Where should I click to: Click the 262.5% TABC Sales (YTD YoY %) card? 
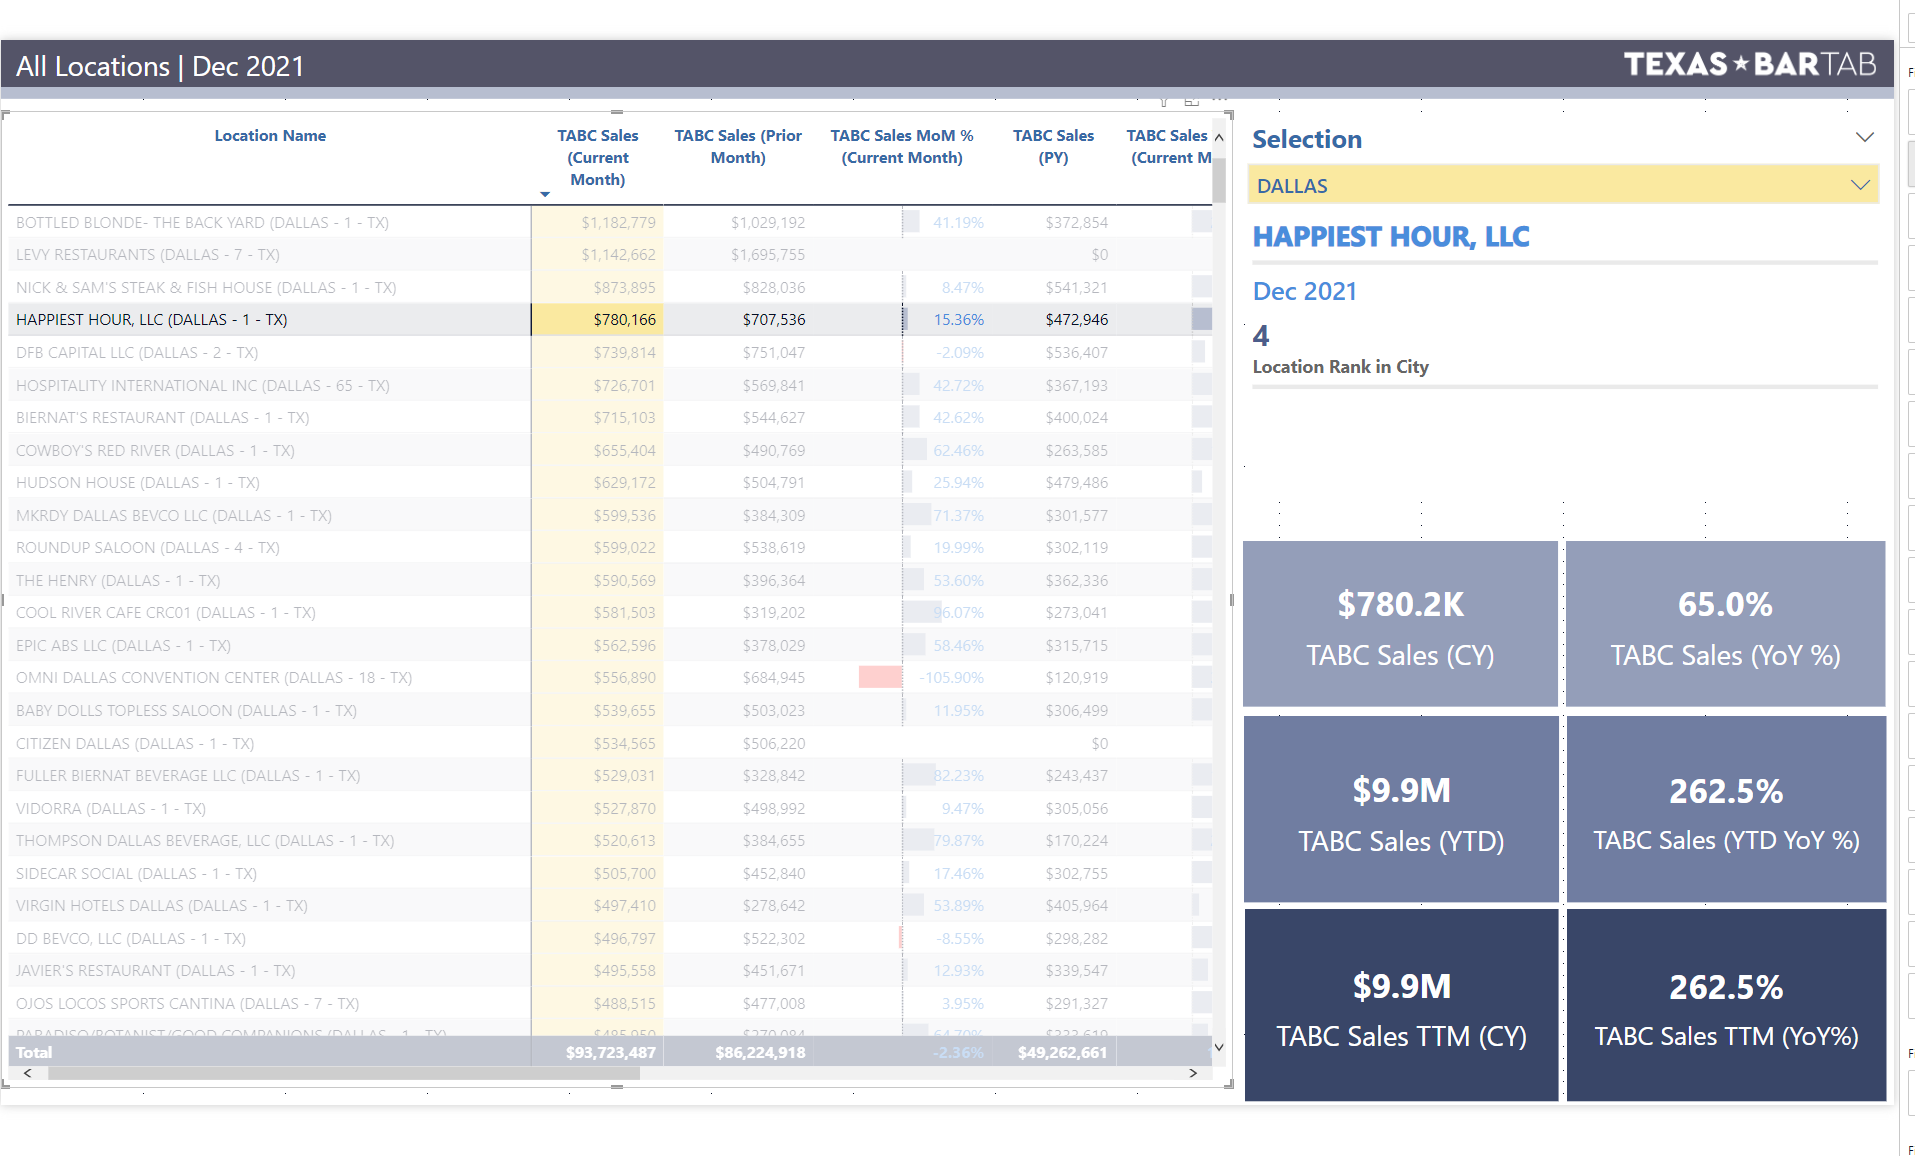pos(1725,809)
